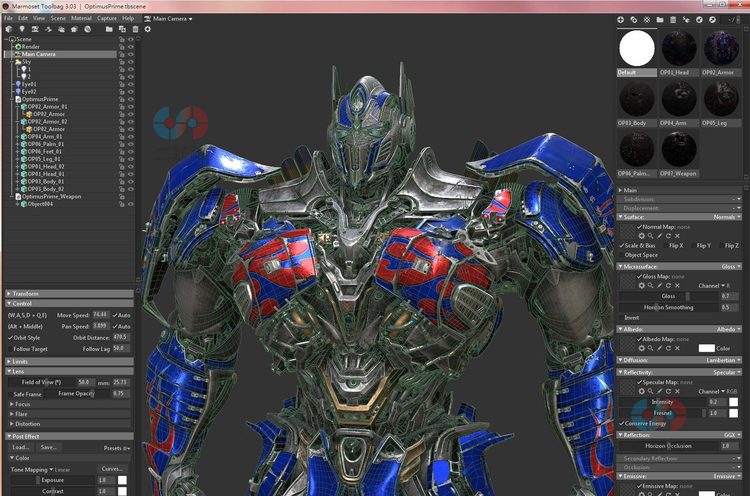Click the camera icon beside Main Camera dropdown

[x=148, y=19]
